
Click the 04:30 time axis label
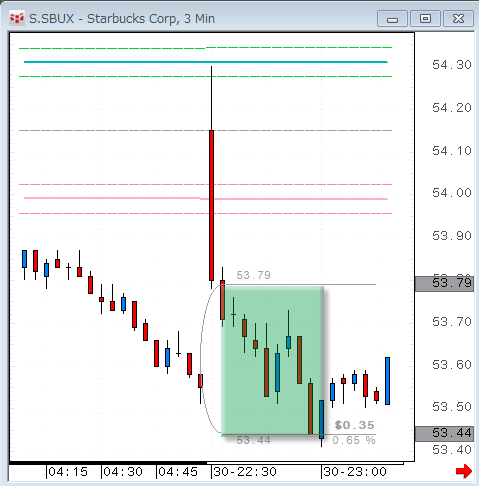pyautogui.click(x=123, y=472)
